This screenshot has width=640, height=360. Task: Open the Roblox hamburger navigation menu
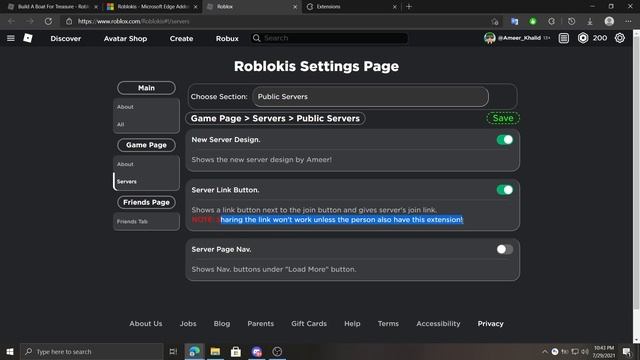tap(11, 38)
